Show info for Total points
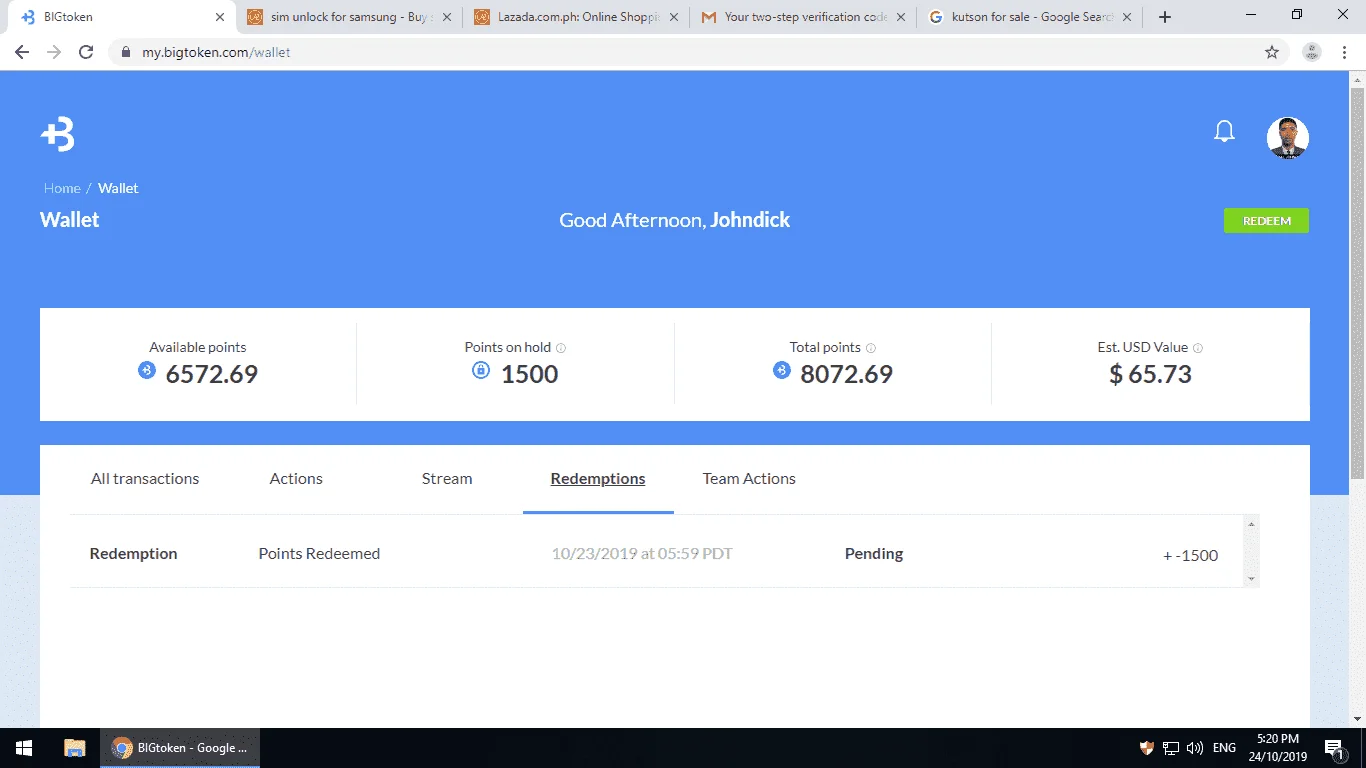Viewport: 1366px width, 768px height. click(871, 348)
